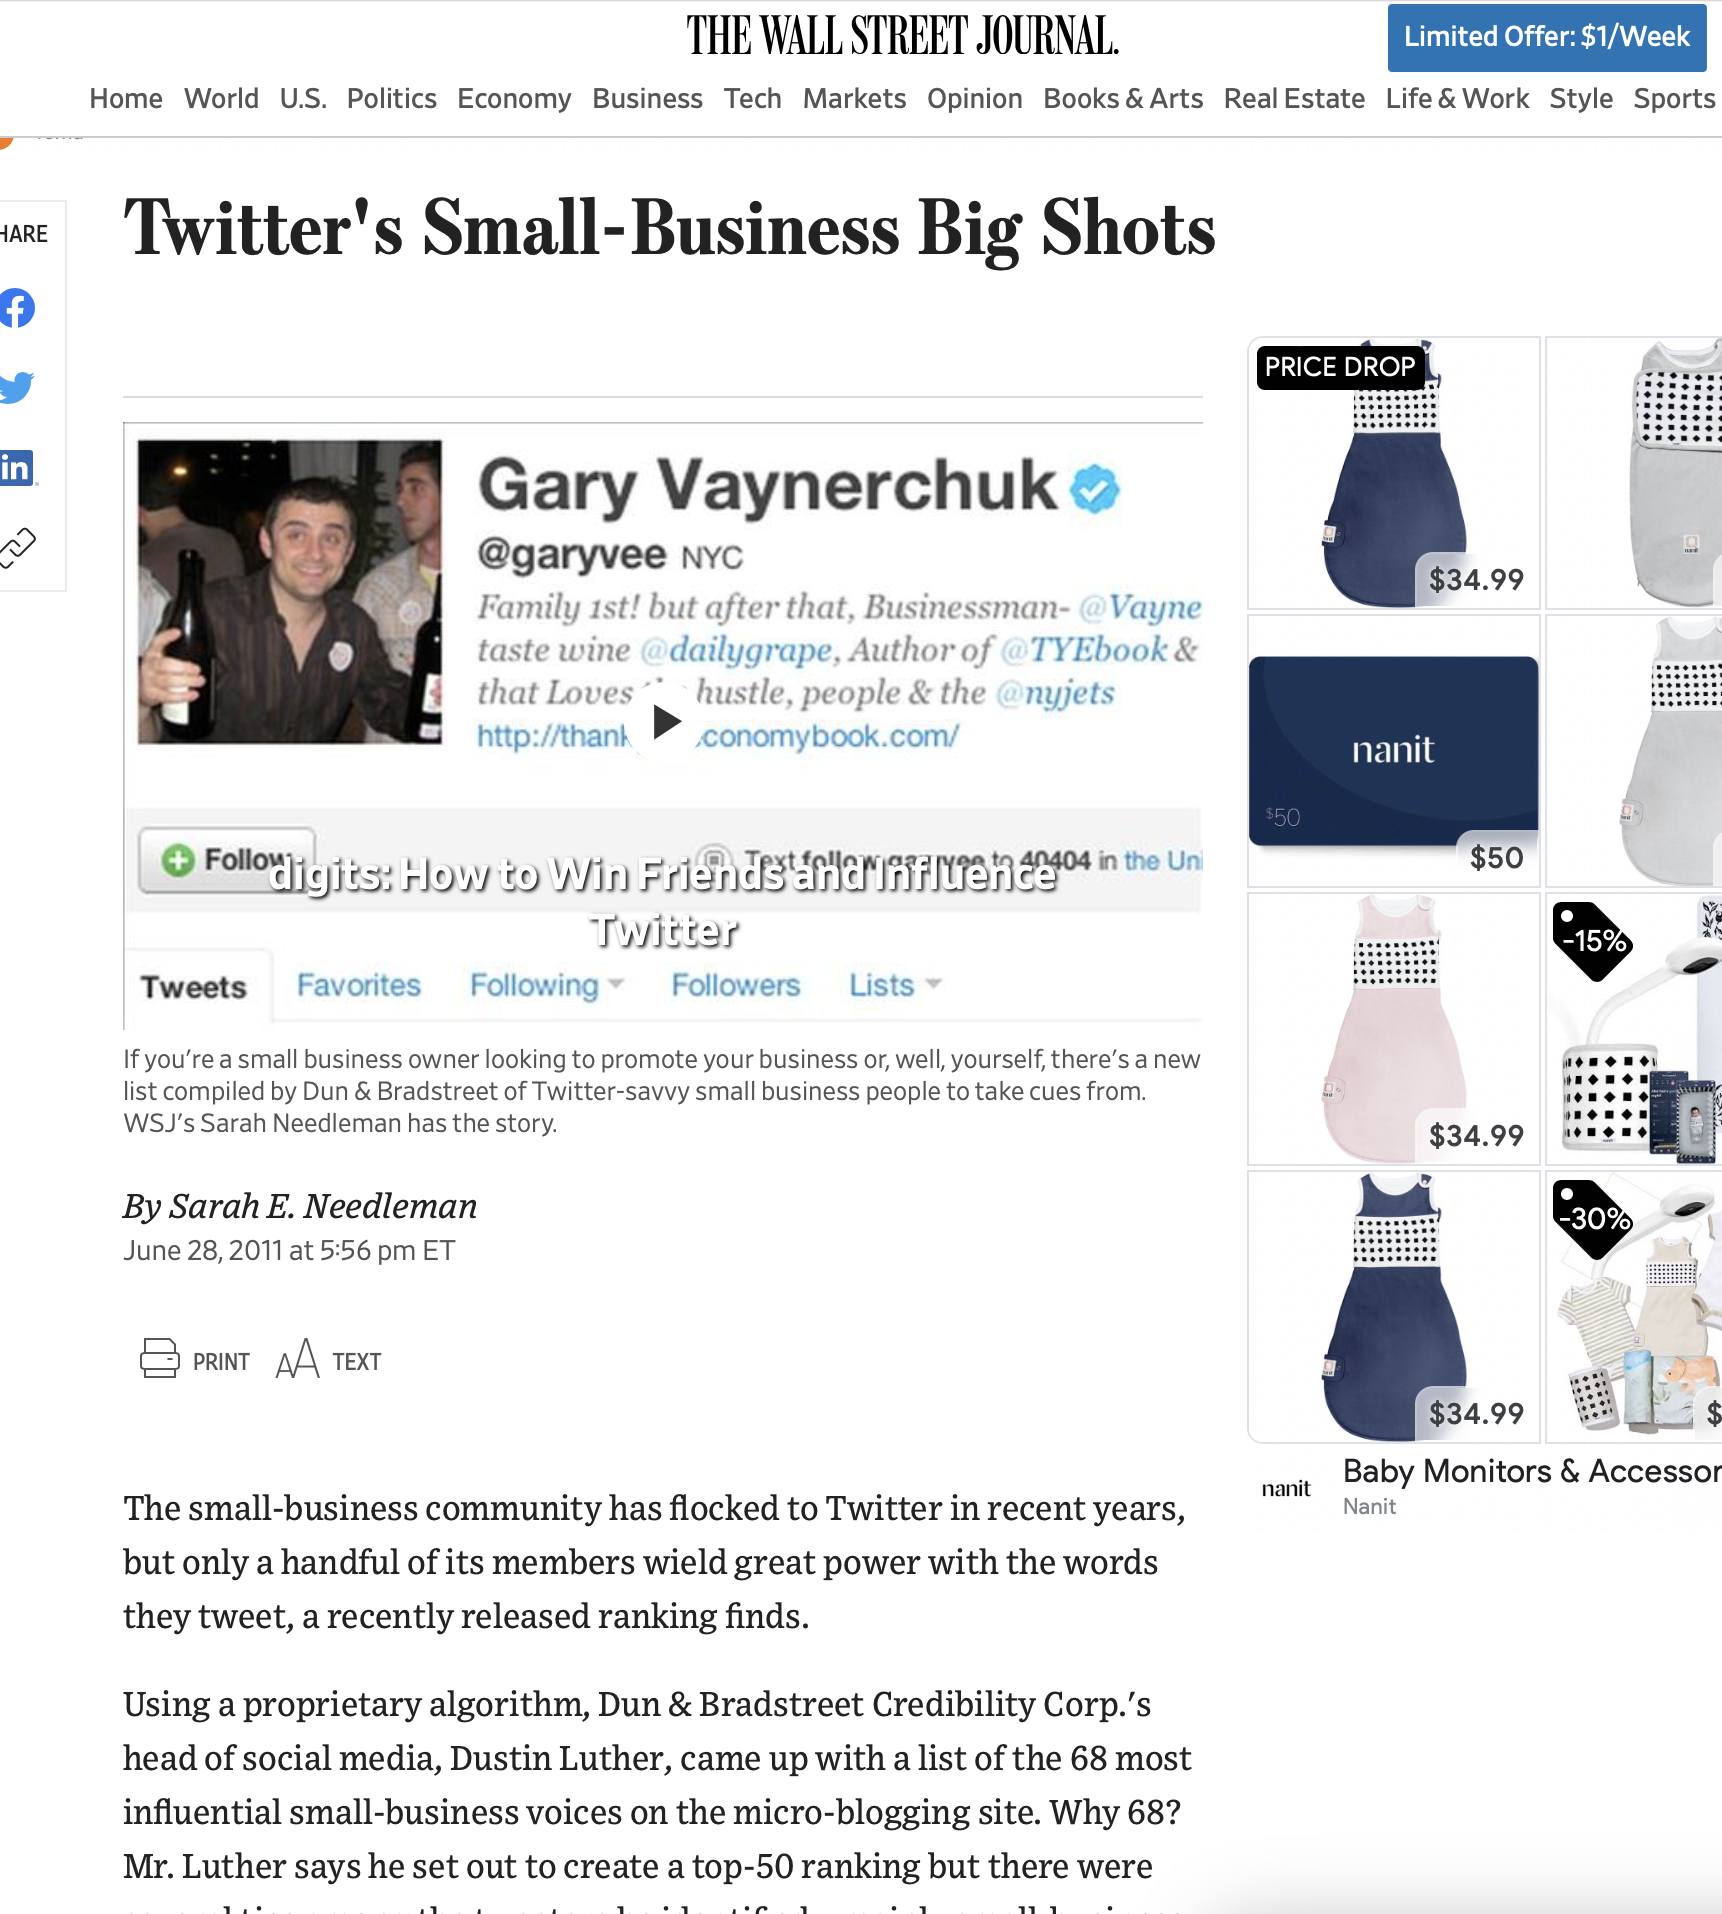Open the Tech section
The height and width of the screenshot is (1914, 1722).
752,98
